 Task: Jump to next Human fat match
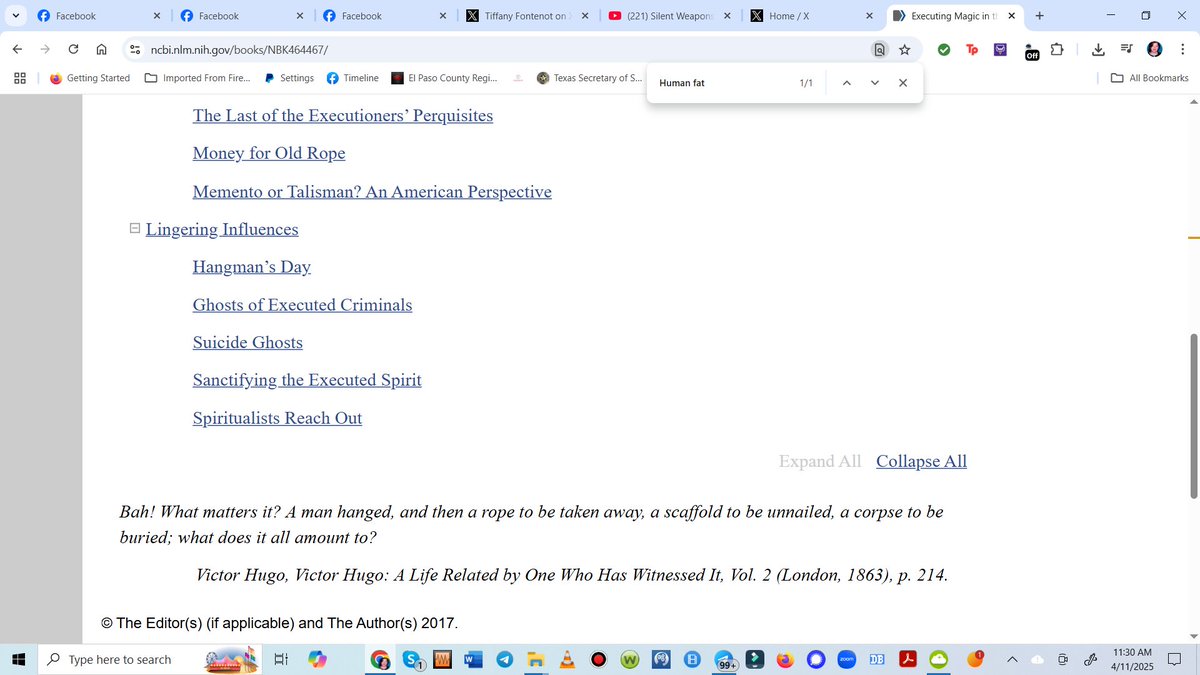874,83
